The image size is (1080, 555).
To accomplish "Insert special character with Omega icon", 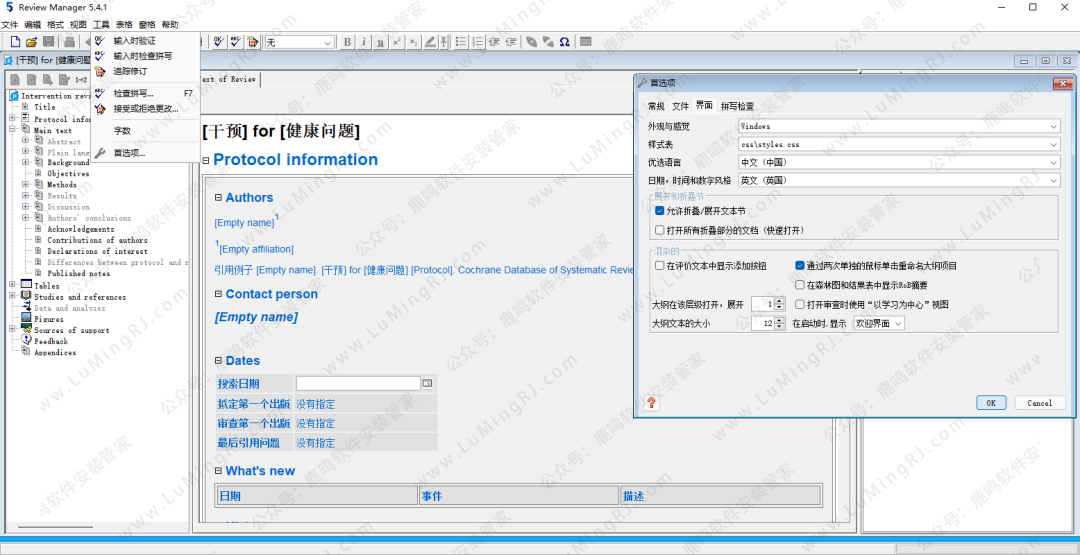I will (x=565, y=42).
